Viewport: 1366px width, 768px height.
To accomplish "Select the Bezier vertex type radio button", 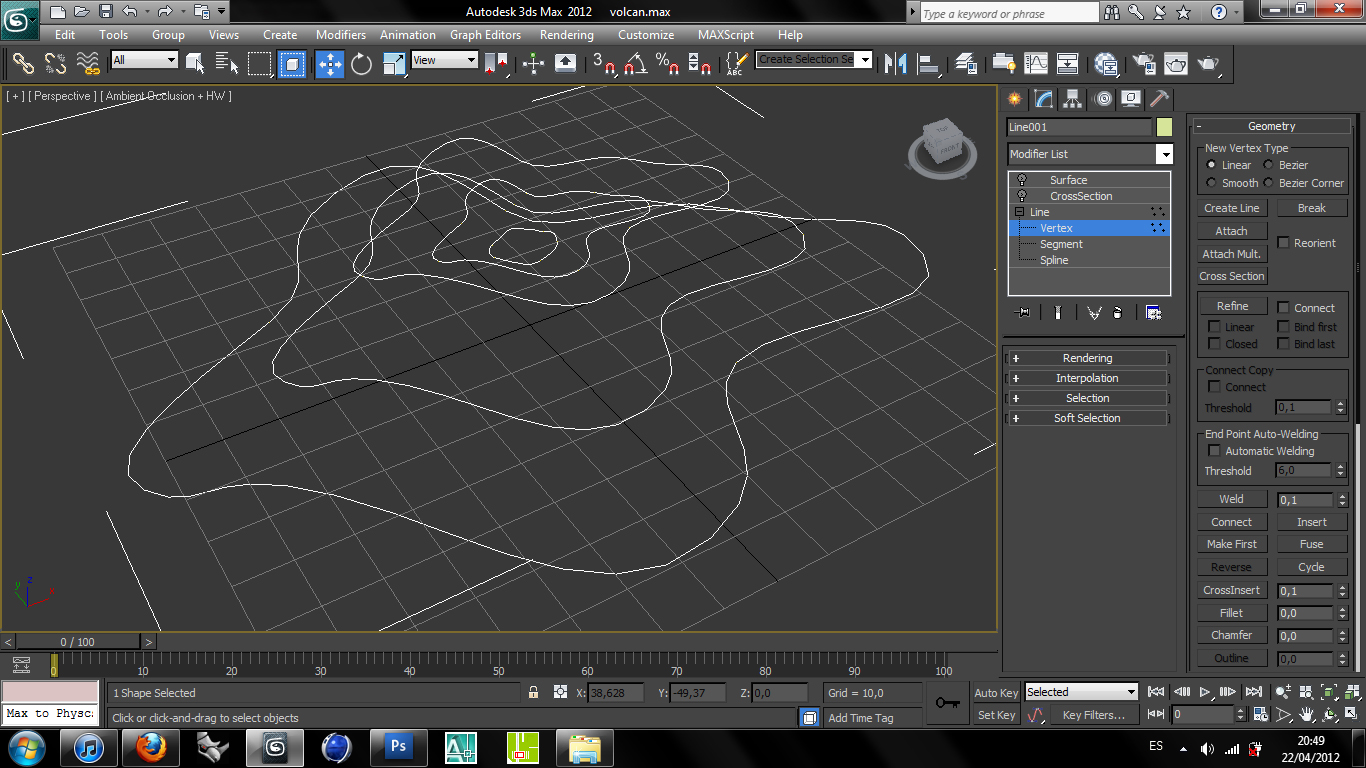I will pyautogui.click(x=1268, y=164).
